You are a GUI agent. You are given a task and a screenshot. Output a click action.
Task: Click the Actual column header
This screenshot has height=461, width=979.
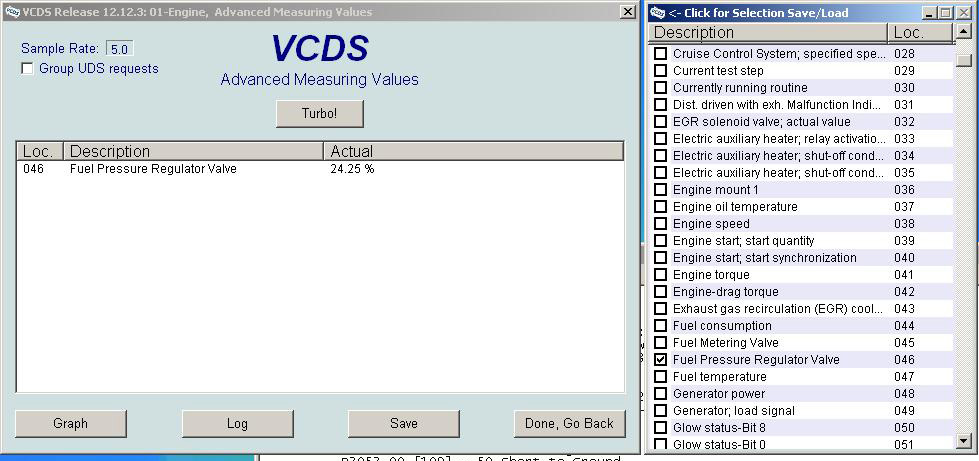[473, 151]
